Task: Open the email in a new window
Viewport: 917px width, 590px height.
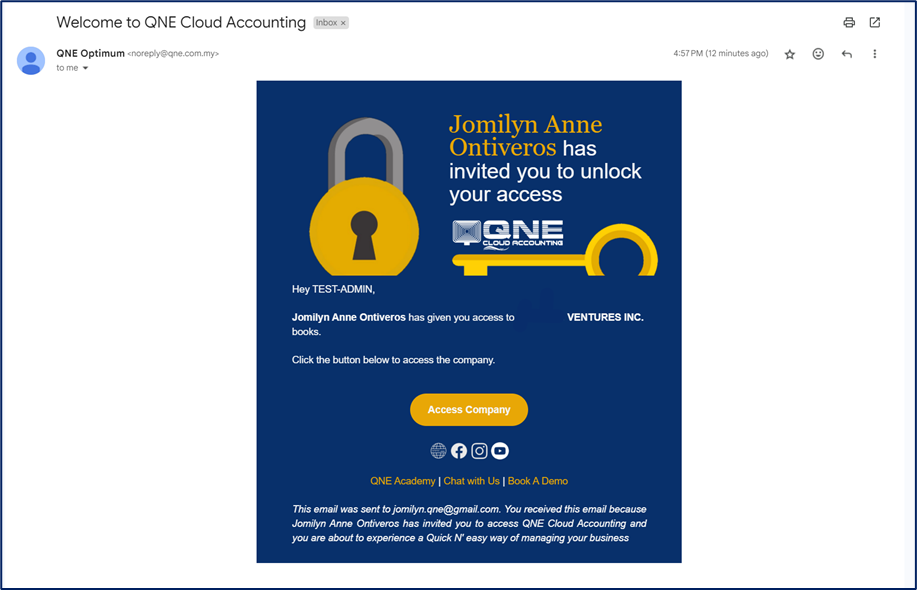Action: [874, 22]
